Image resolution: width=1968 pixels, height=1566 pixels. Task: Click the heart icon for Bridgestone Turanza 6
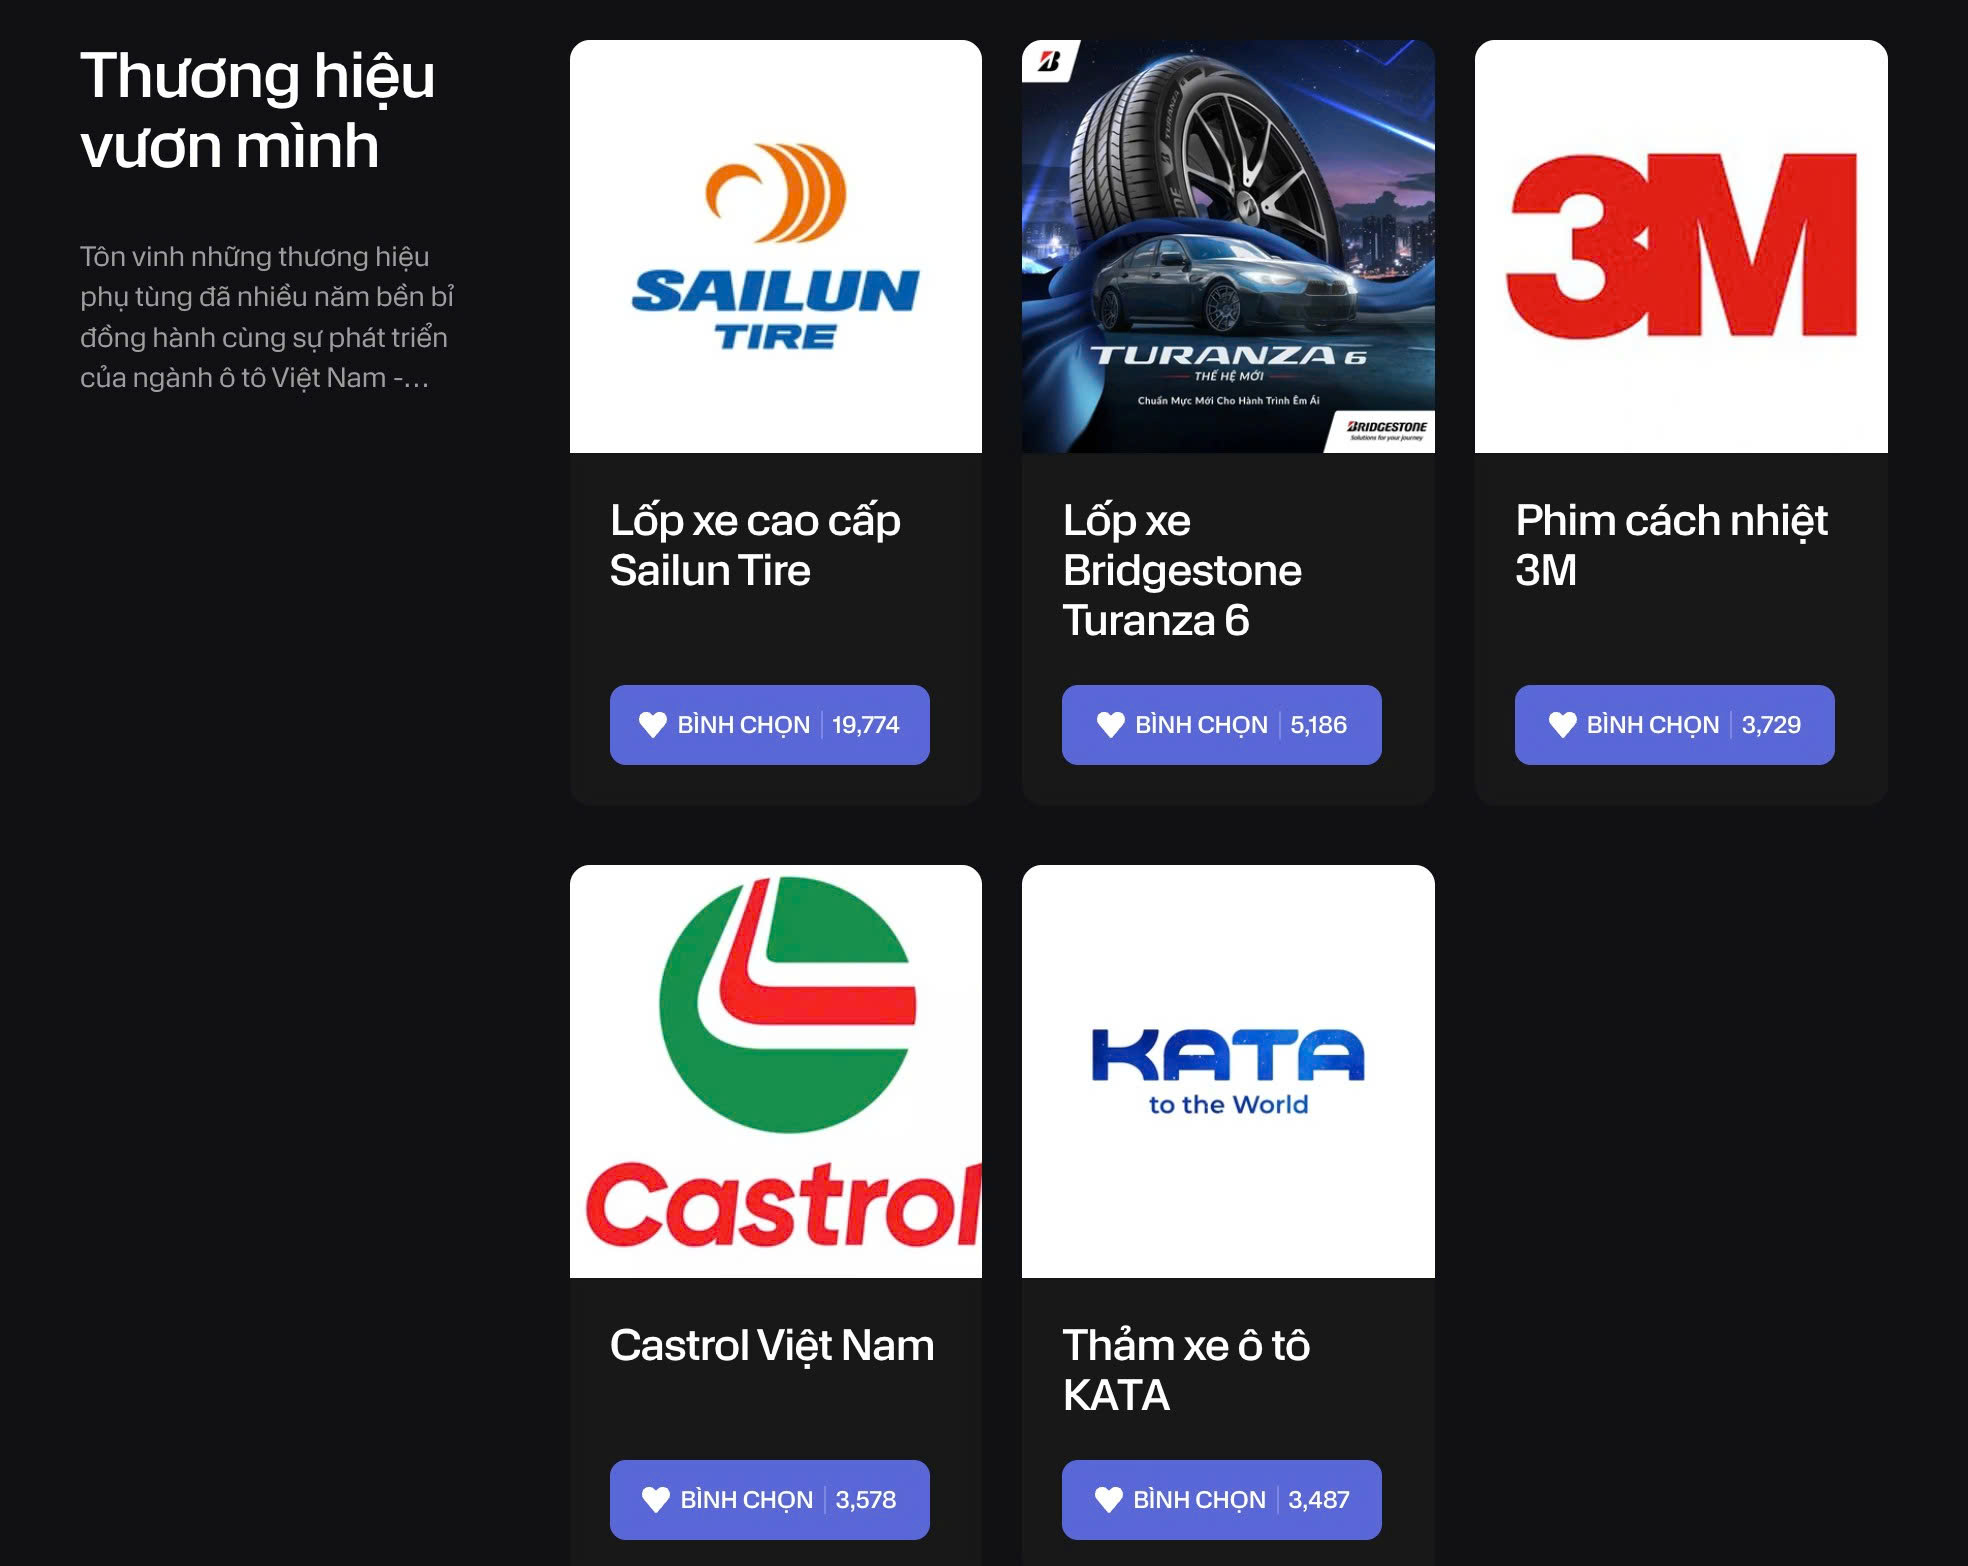tap(1111, 725)
